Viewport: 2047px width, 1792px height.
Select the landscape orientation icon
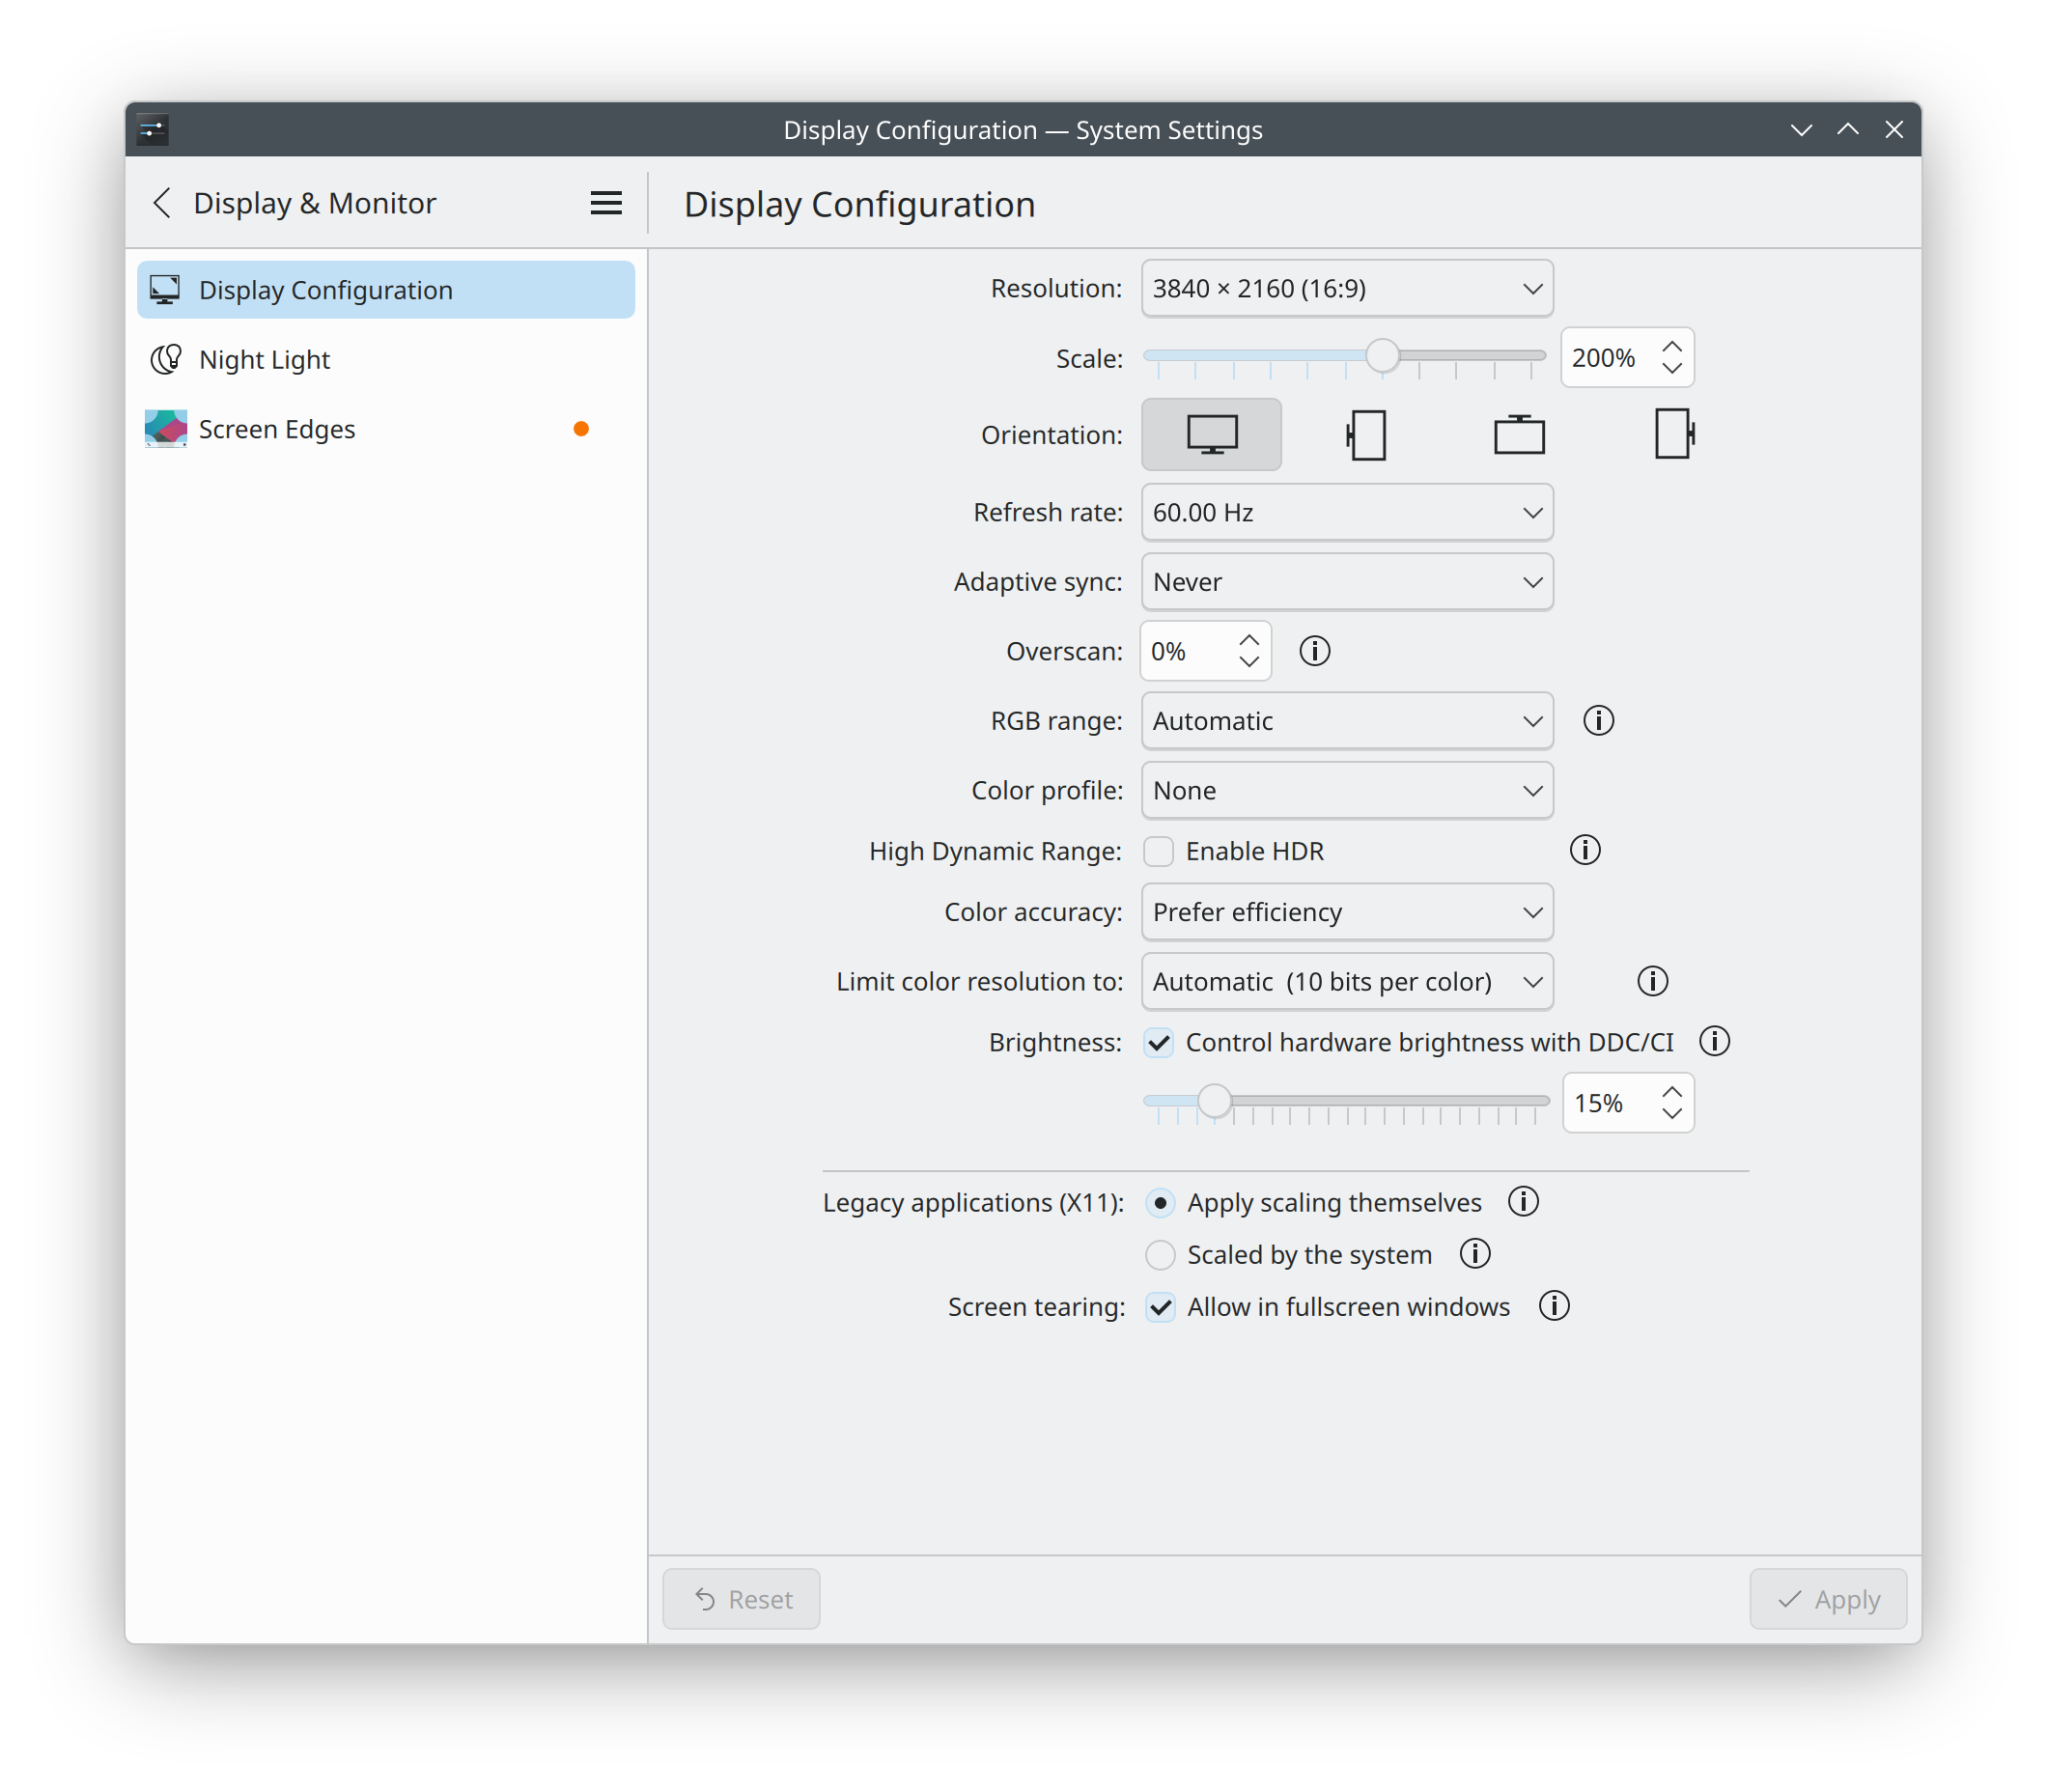pyautogui.click(x=1211, y=434)
